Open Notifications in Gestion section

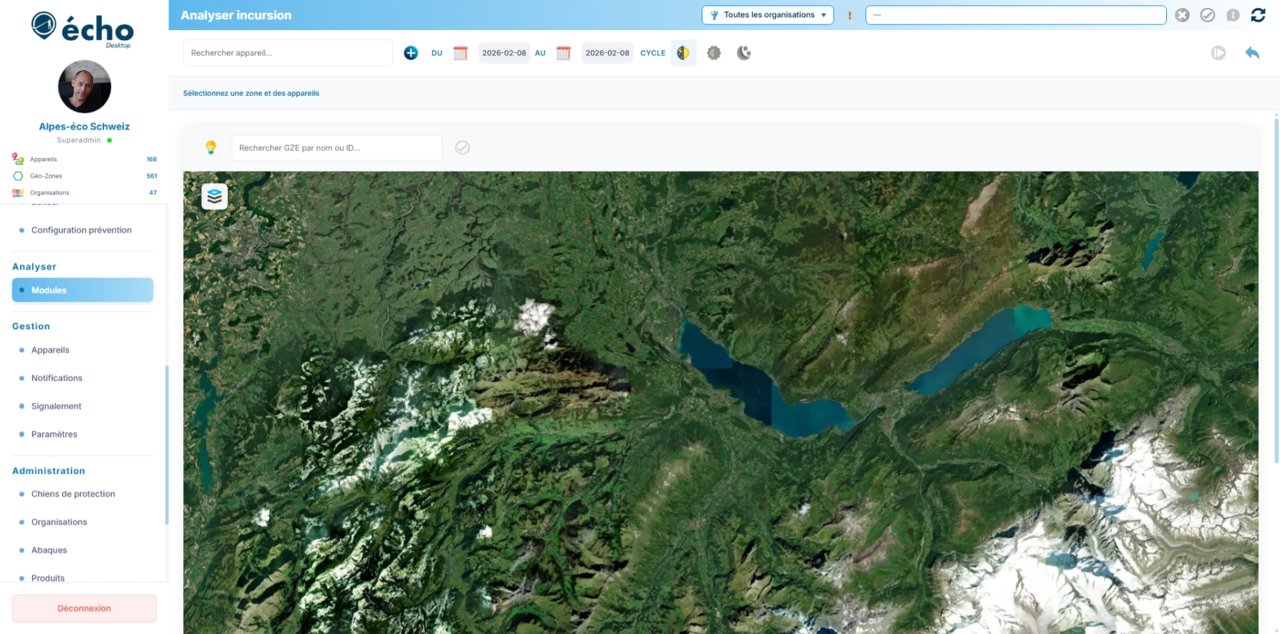57,378
